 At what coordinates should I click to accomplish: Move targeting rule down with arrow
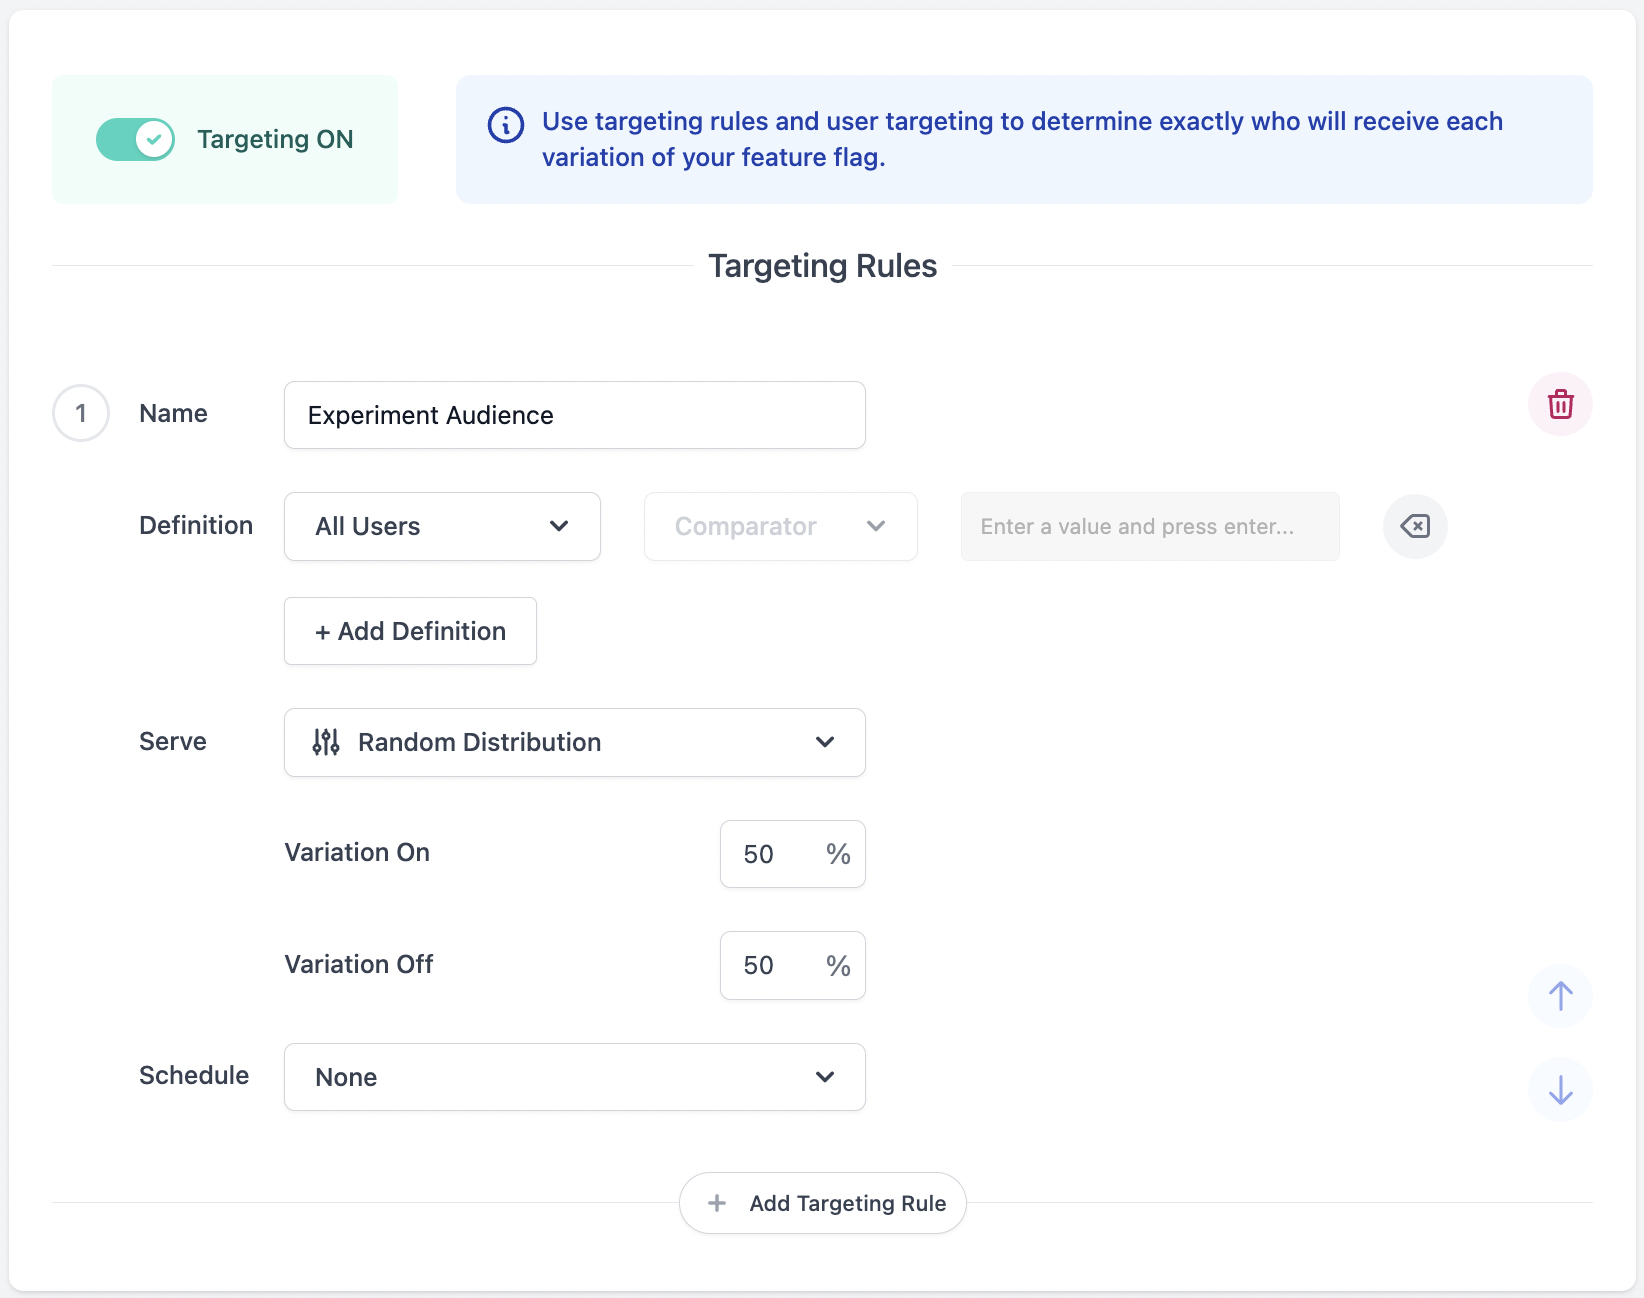pyautogui.click(x=1560, y=1089)
